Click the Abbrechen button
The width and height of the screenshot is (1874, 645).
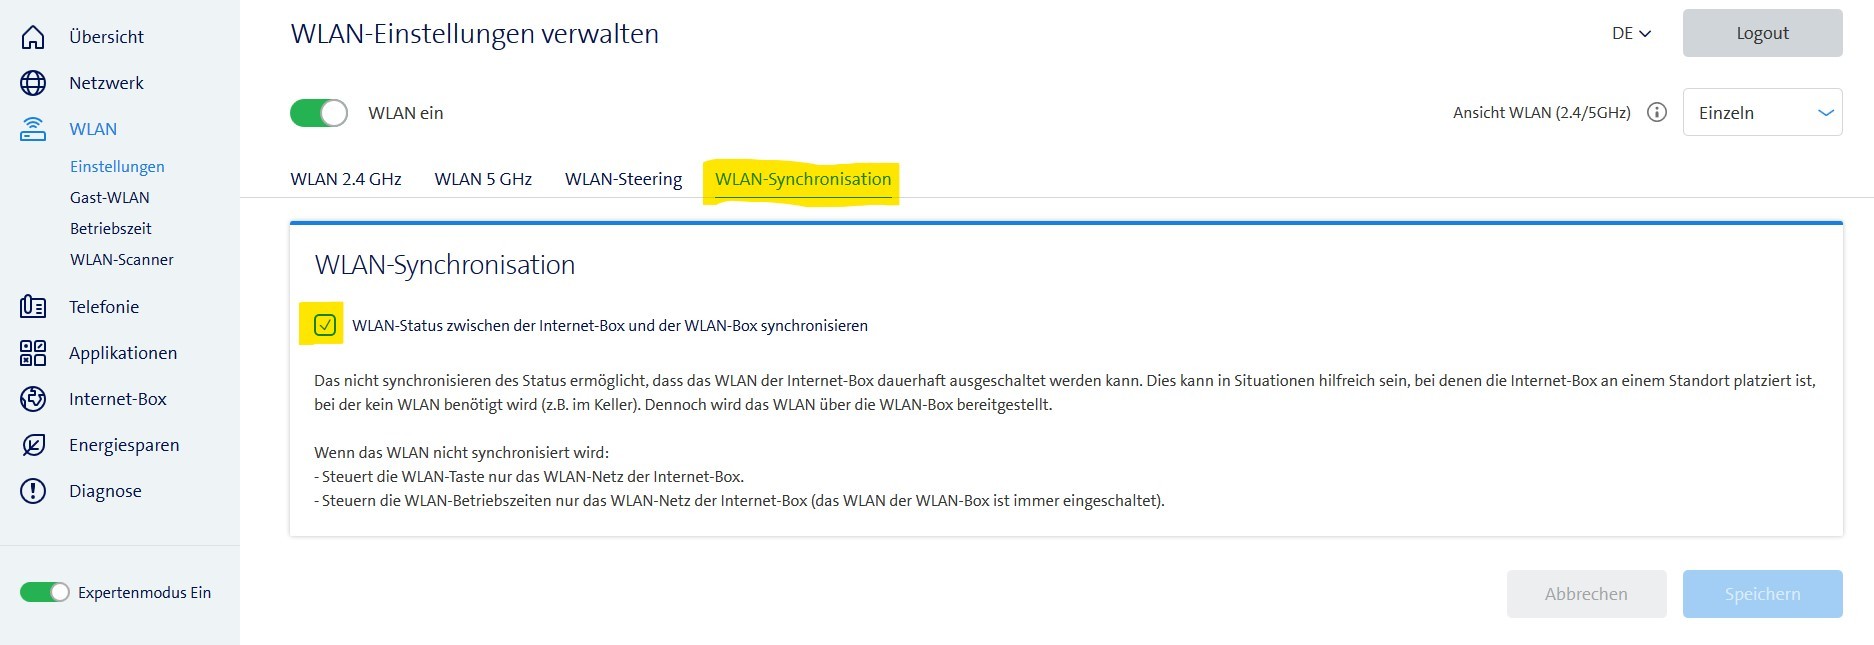pyautogui.click(x=1586, y=594)
